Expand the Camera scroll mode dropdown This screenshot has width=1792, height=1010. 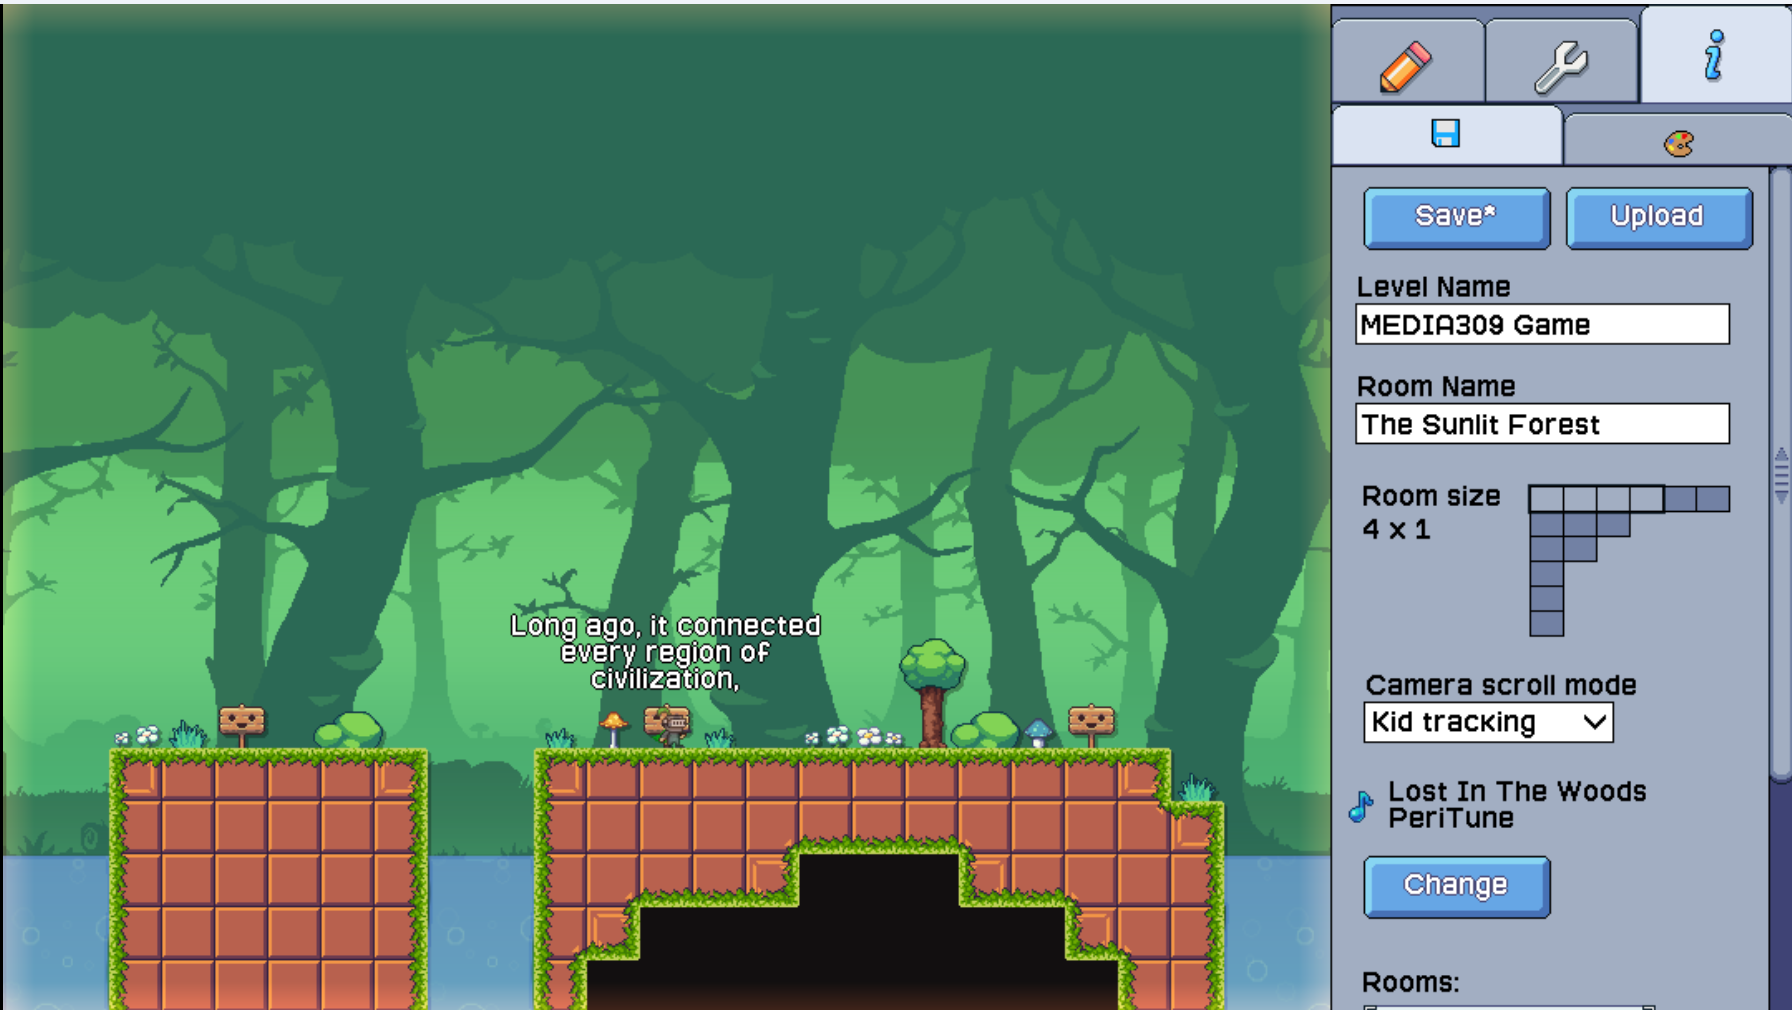[1488, 722]
